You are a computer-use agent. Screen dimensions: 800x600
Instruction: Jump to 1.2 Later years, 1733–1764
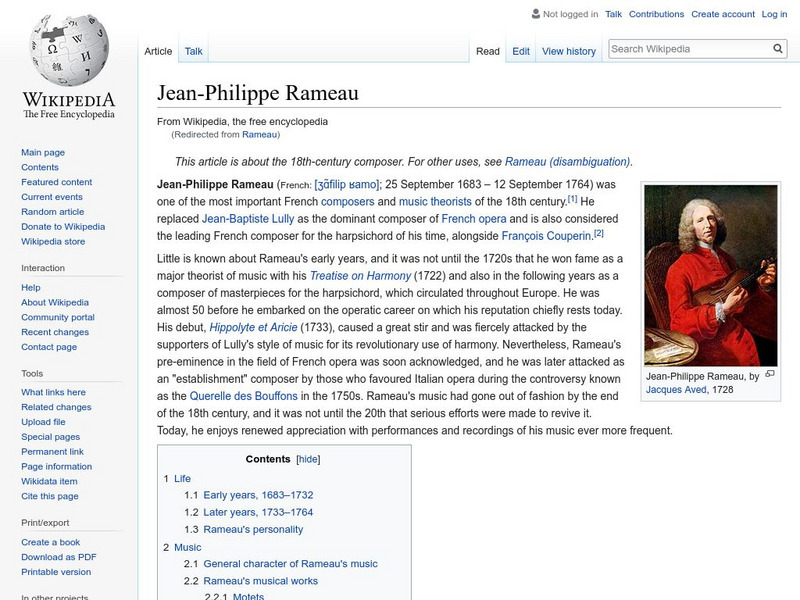[x=258, y=512]
